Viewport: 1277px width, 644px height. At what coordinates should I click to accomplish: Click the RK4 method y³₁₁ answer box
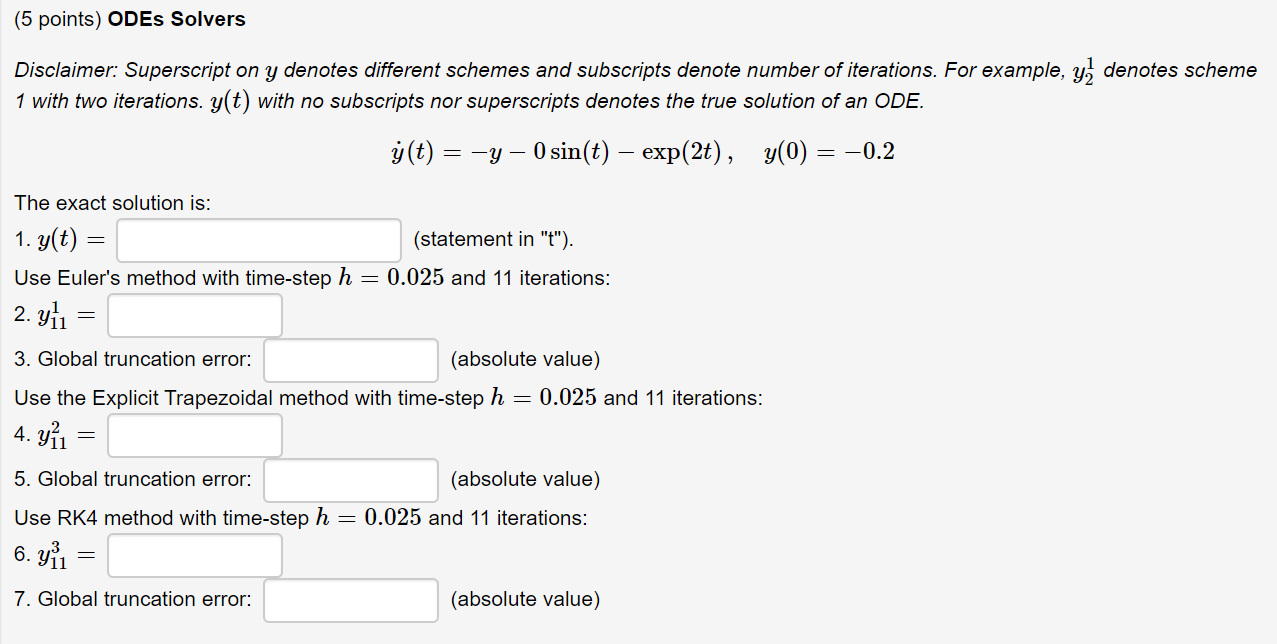pos(194,555)
